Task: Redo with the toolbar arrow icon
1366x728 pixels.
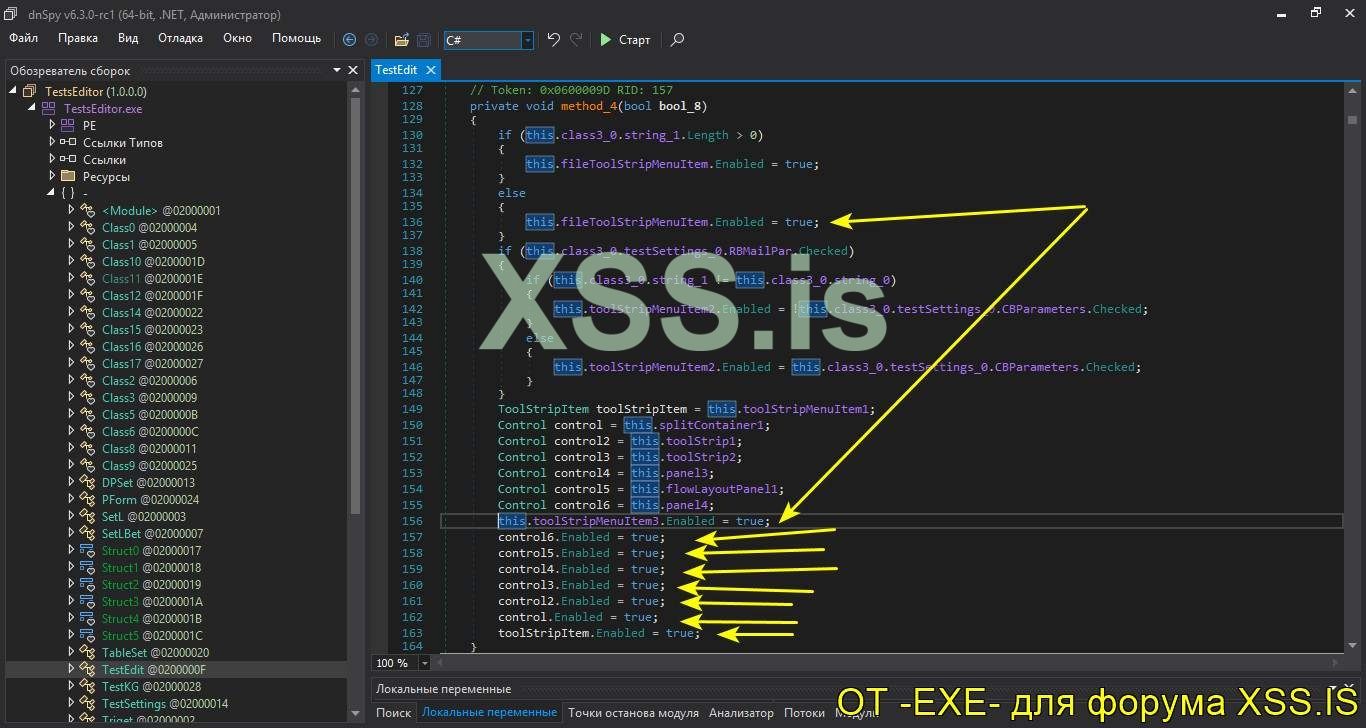Action: (576, 40)
